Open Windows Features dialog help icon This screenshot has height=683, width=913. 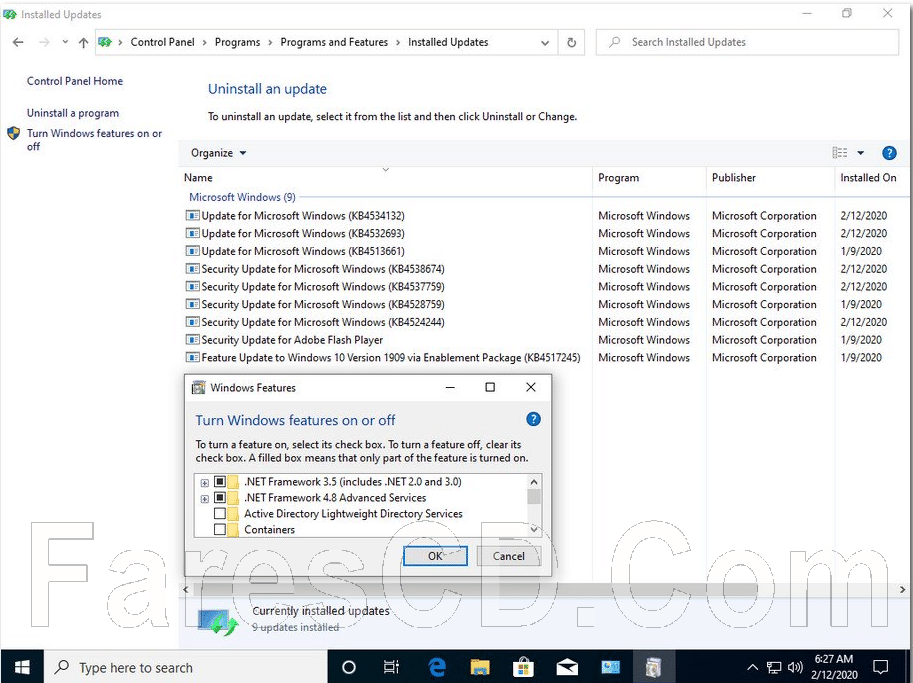pyautogui.click(x=533, y=419)
